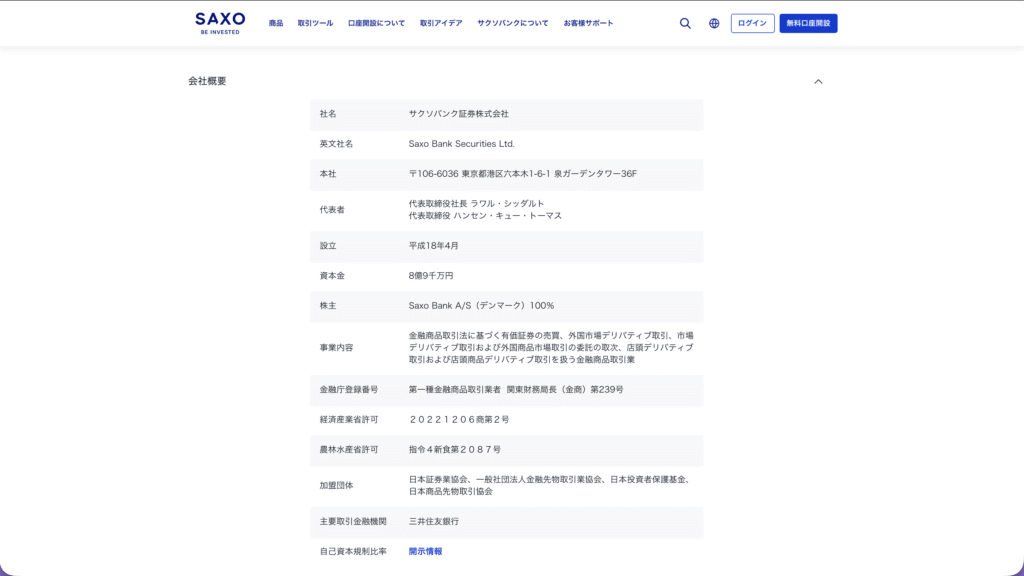Click the 加盟団体 row label
This screenshot has height=576, width=1024.
pos(336,485)
